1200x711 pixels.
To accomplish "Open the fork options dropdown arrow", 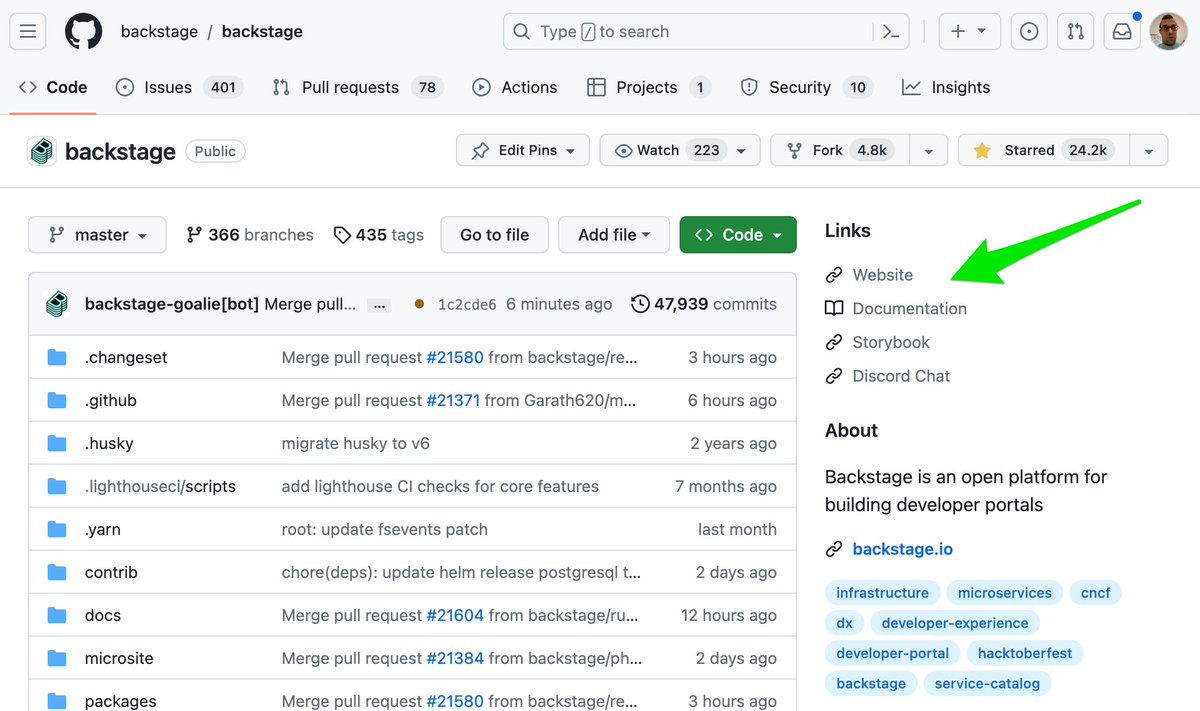I will click(x=928, y=150).
